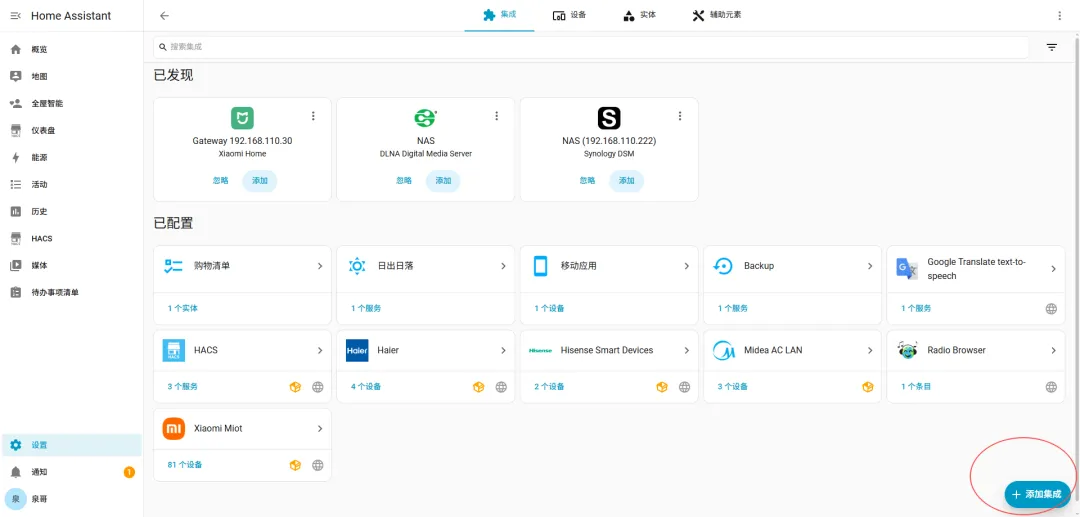Viewport: 1080px width, 517px height.
Task: Switch to the 辅助元素 tab
Action: point(716,15)
